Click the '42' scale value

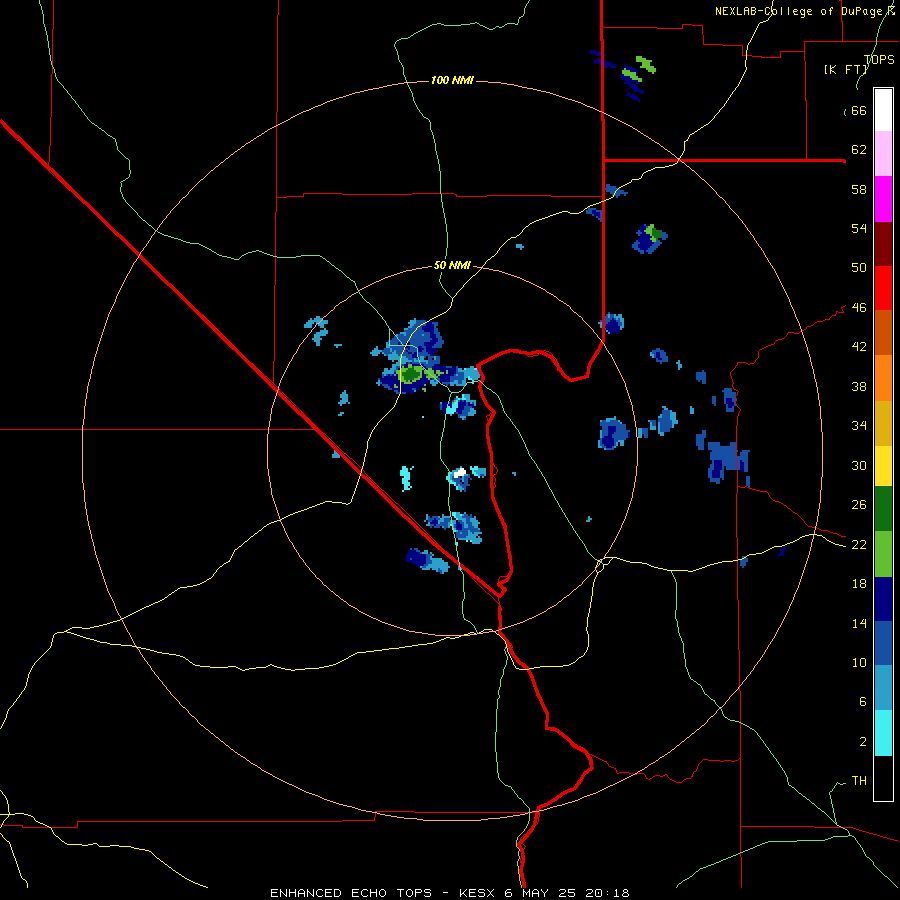tap(859, 347)
